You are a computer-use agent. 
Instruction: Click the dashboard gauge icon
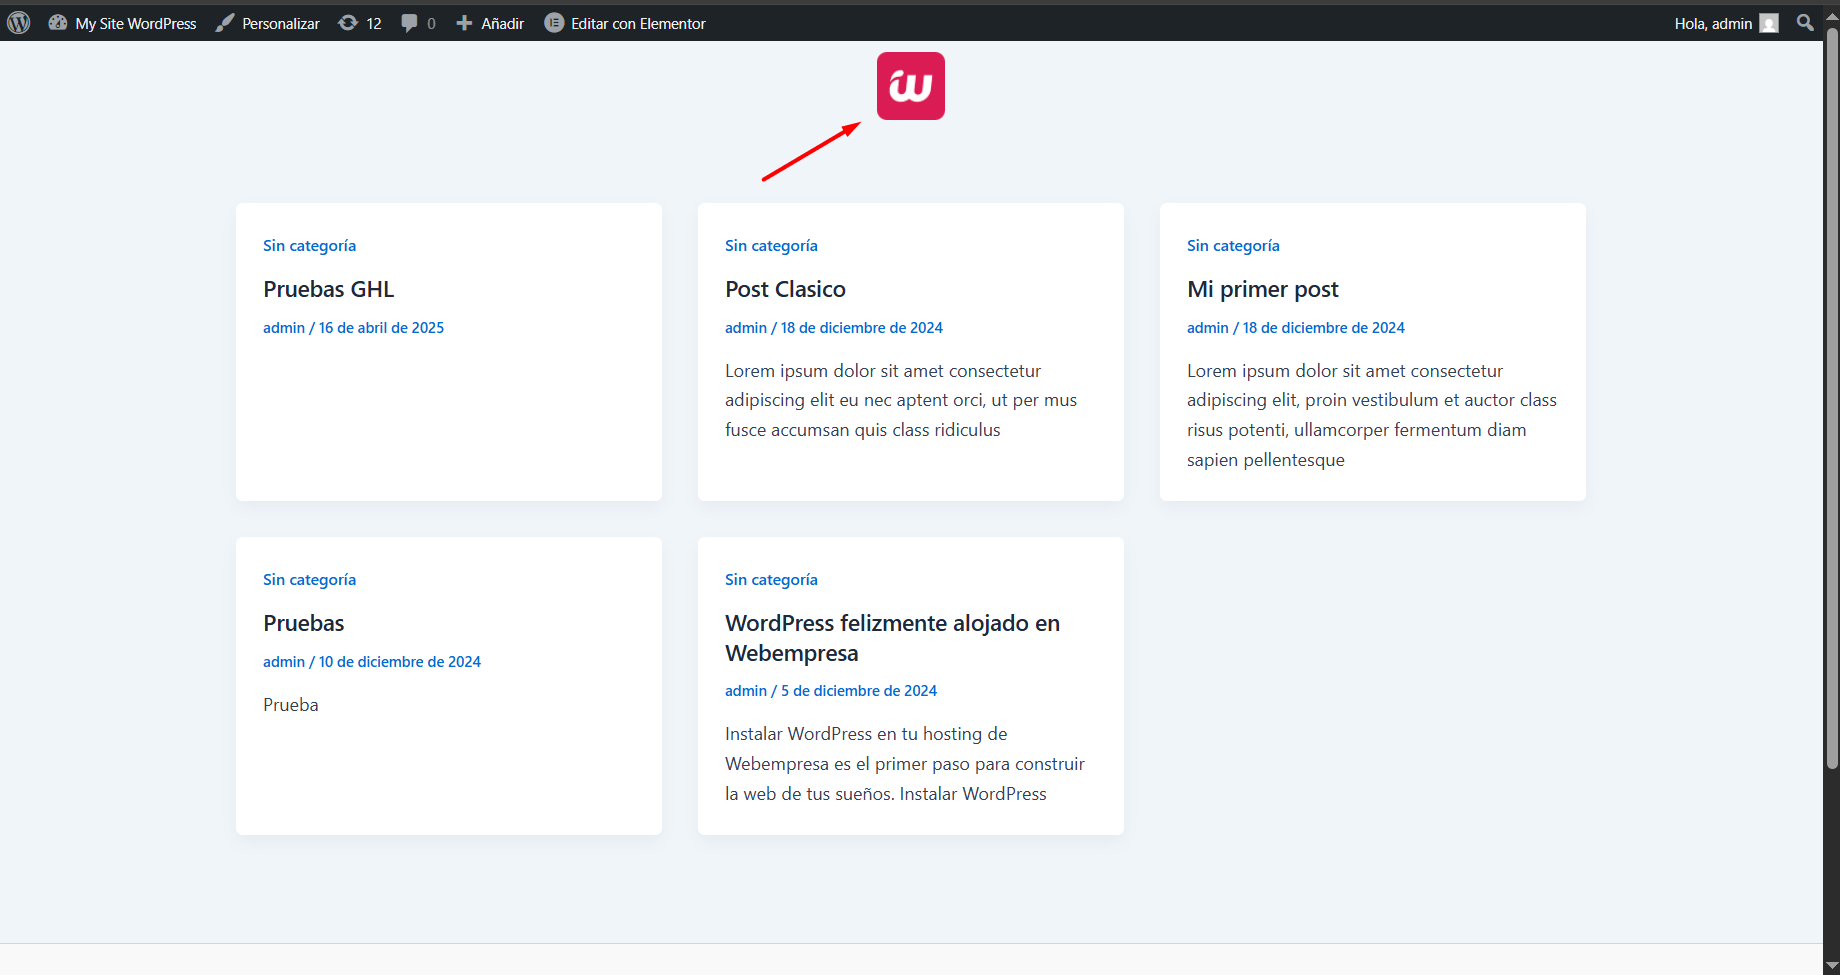[58, 23]
